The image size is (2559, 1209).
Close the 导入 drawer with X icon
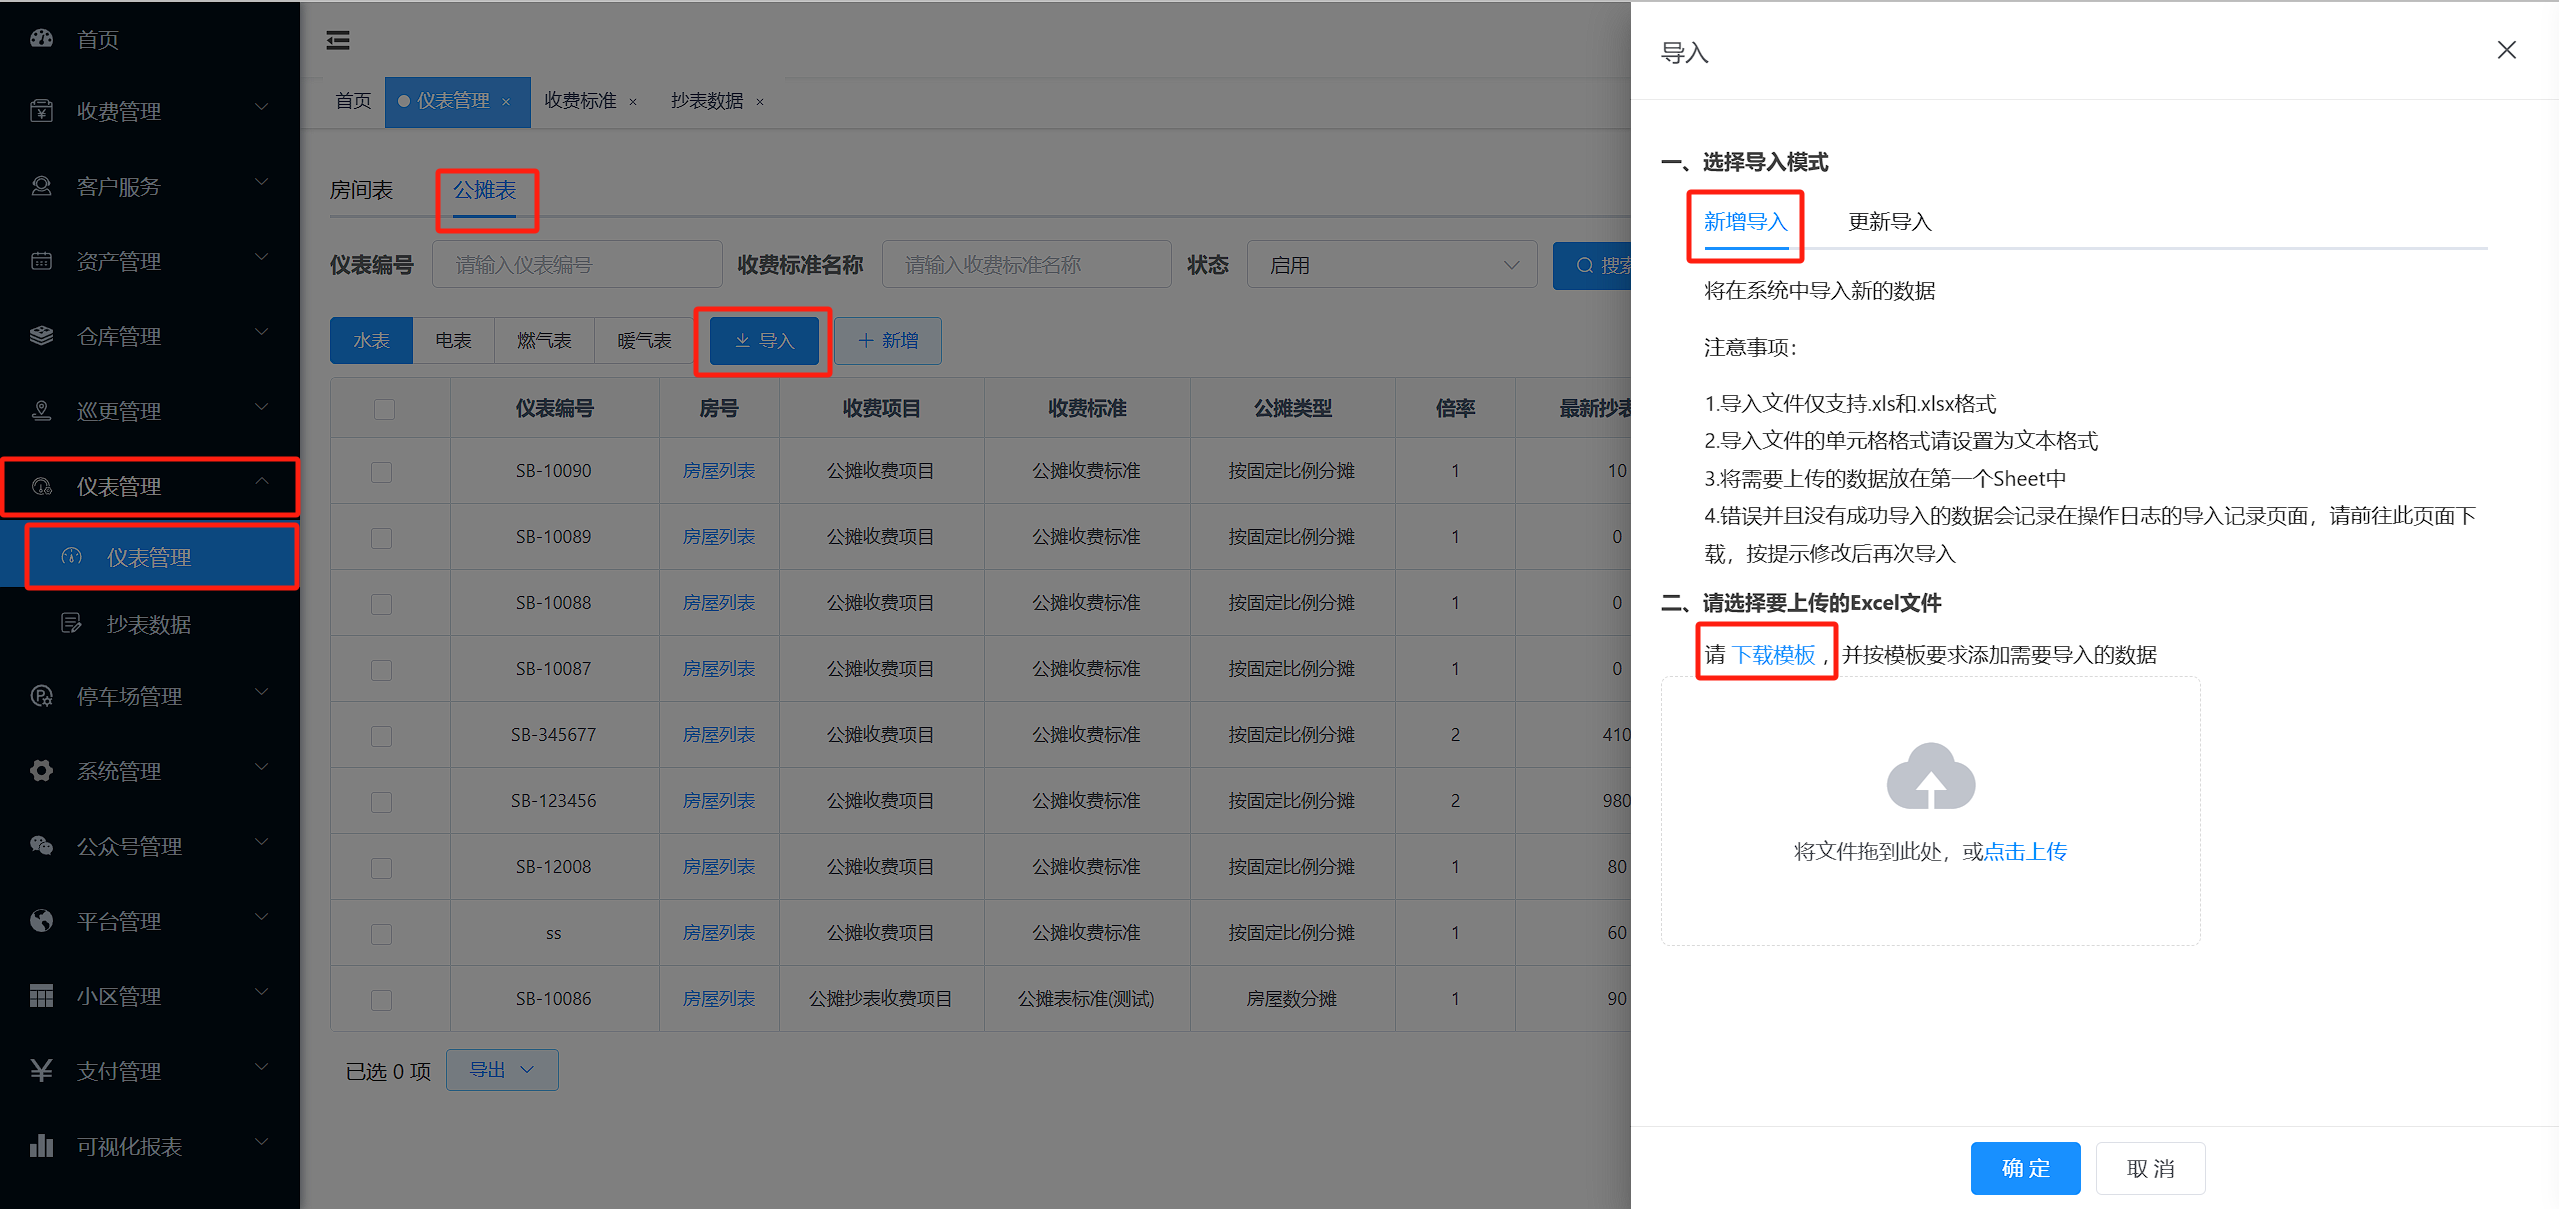tap(2506, 50)
